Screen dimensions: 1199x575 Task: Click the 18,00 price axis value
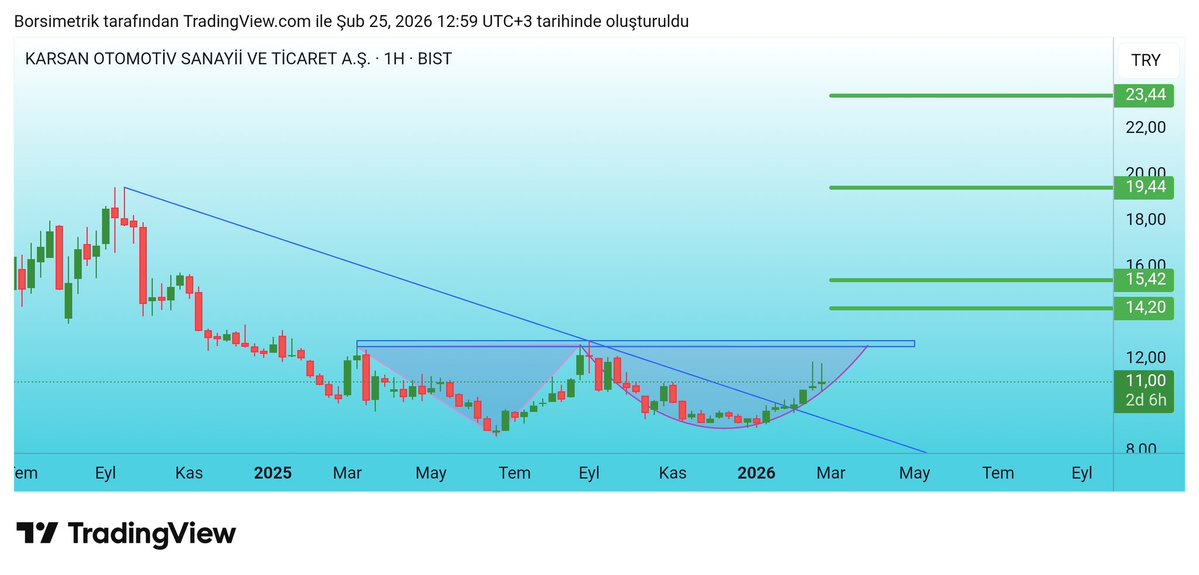[x=1145, y=219]
